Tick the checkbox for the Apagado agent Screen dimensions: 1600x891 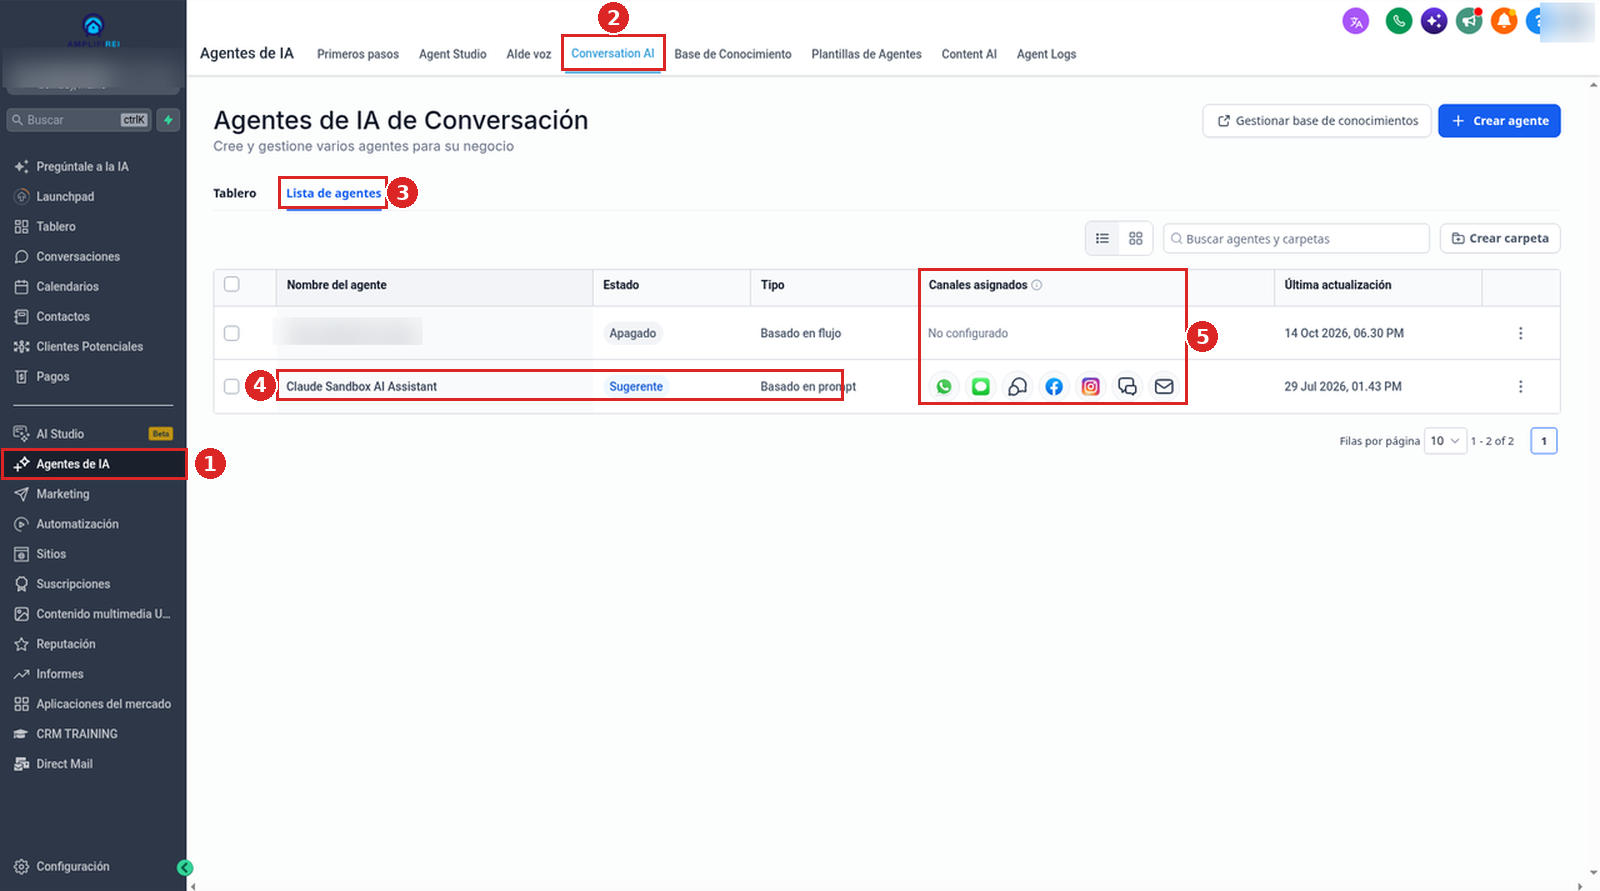(232, 333)
